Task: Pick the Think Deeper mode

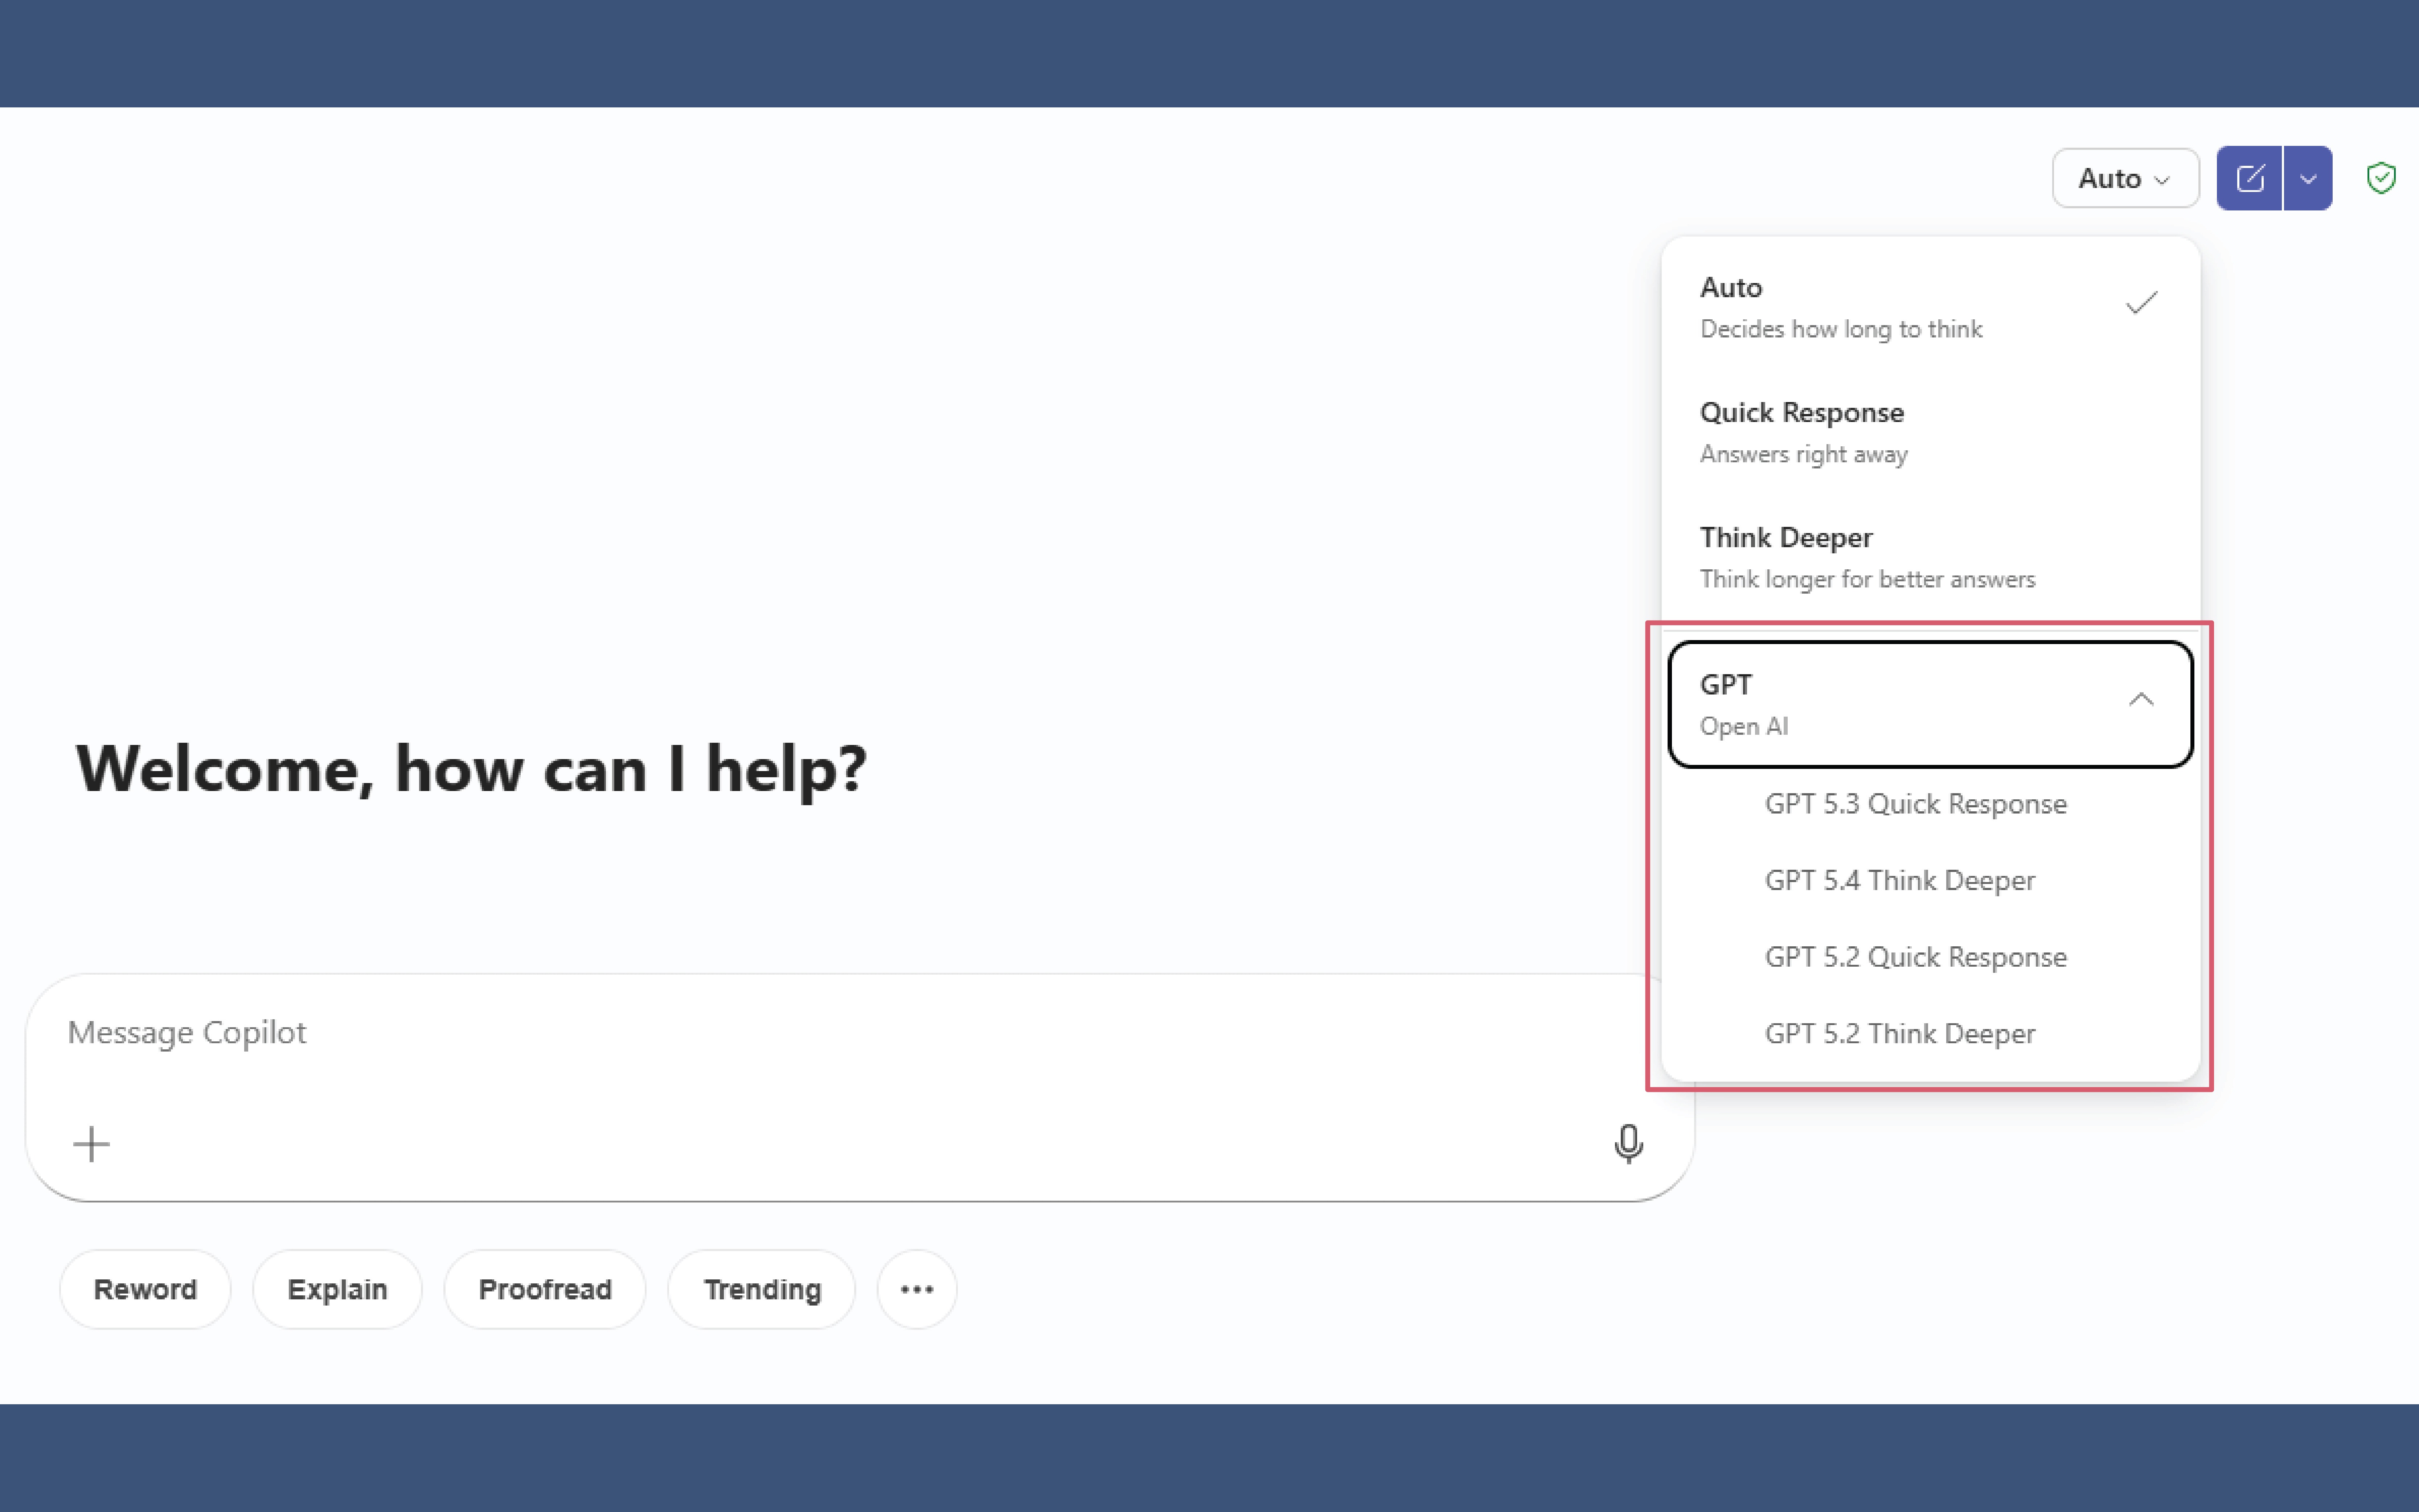Action: (1930, 557)
